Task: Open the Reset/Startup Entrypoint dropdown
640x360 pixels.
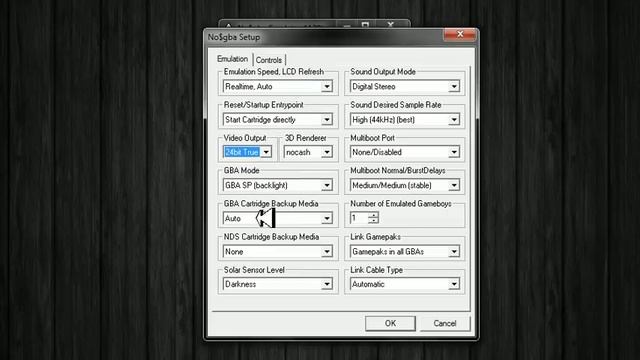Action: (x=327, y=120)
